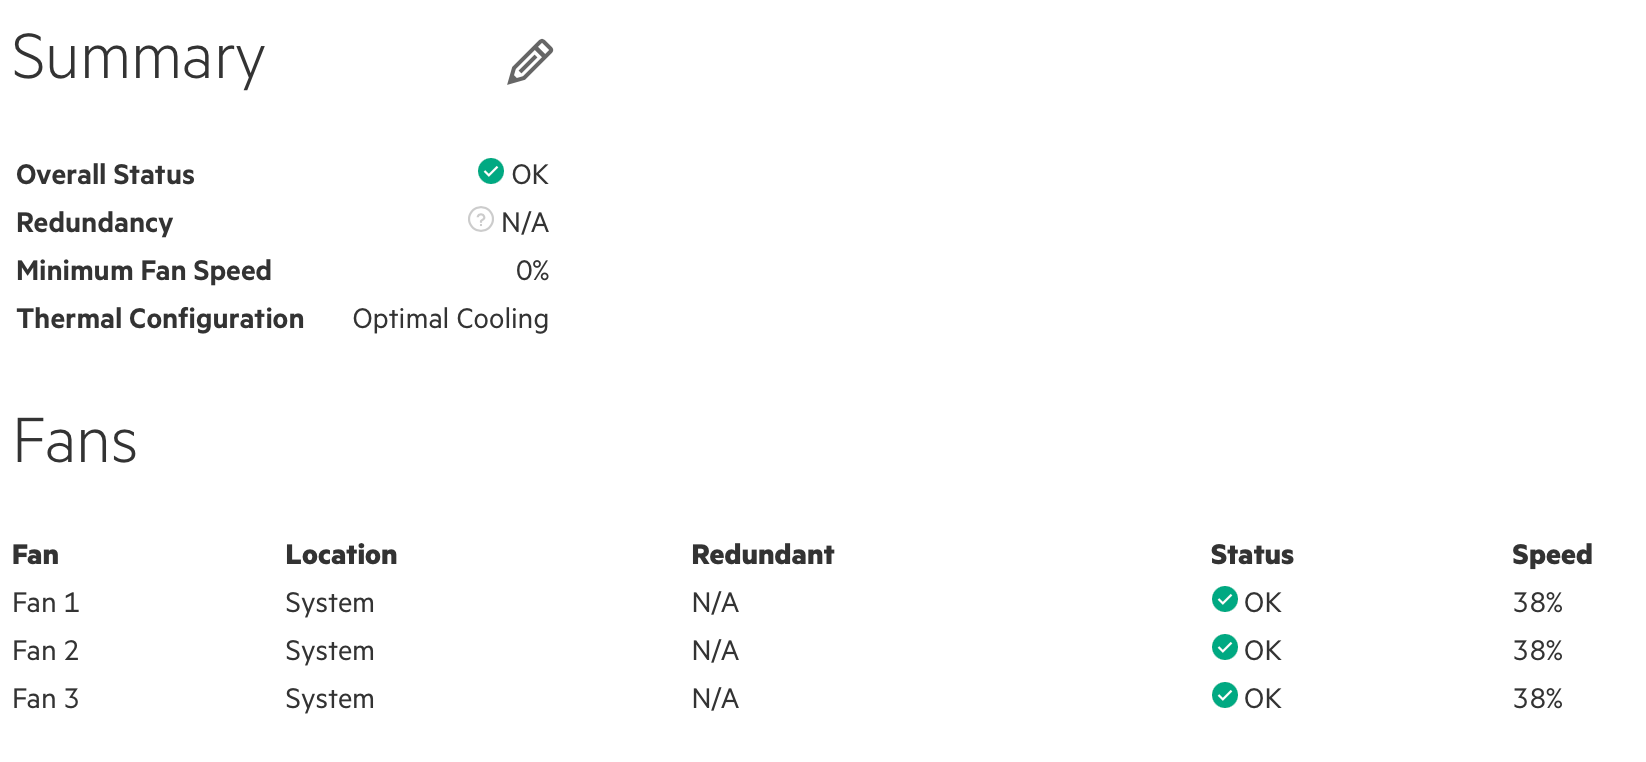
Task: Sort by the Status column header
Action: [1252, 555]
